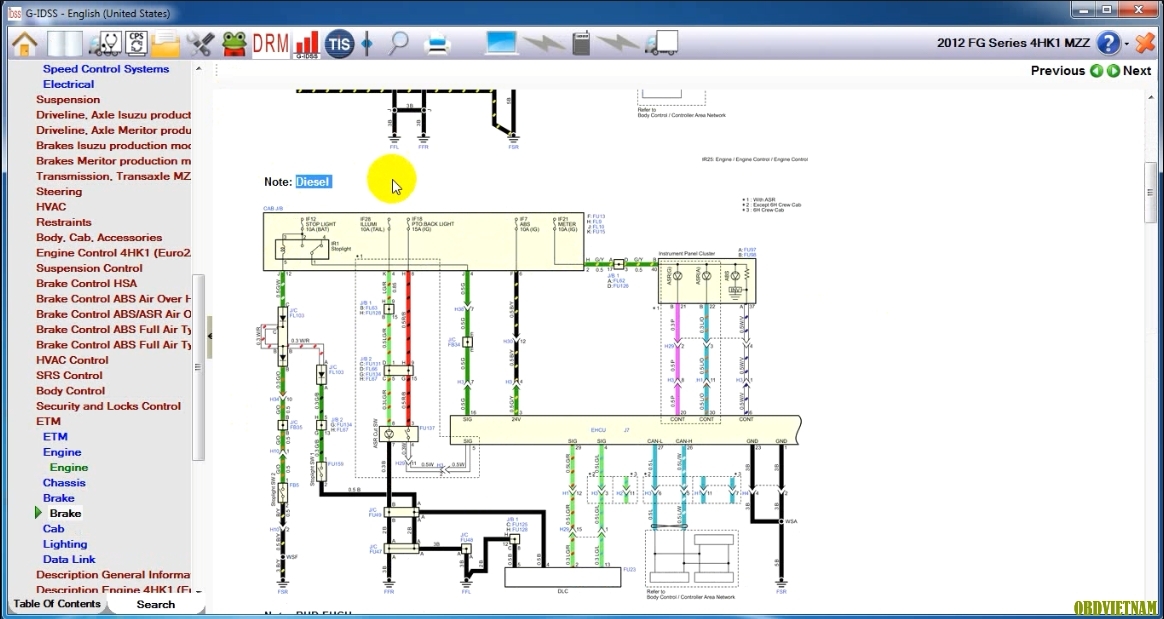Click the lightning link between laptop and interface
This screenshot has height=619, width=1164.
[x=544, y=44]
